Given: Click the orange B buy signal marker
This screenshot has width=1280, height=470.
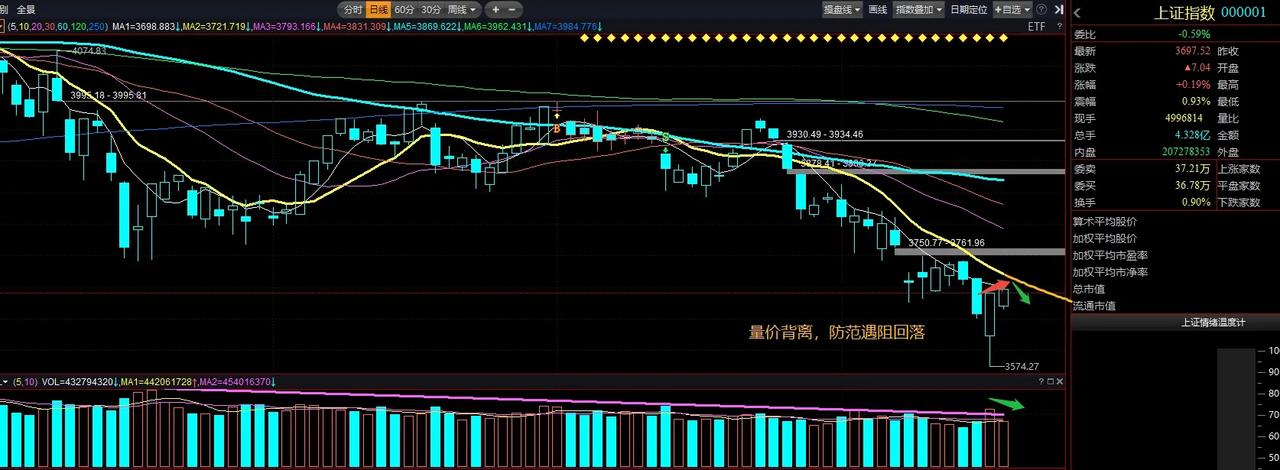Looking at the screenshot, I should (557, 128).
